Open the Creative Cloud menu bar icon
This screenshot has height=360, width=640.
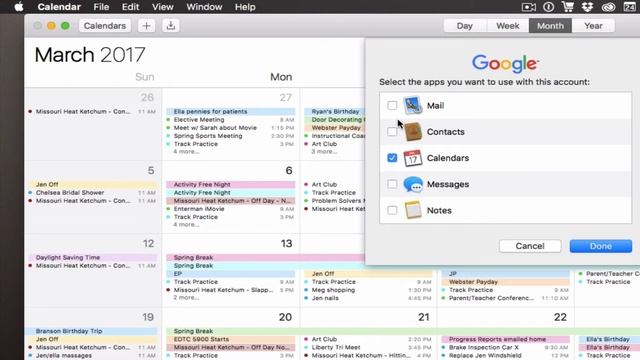[x=608, y=7]
